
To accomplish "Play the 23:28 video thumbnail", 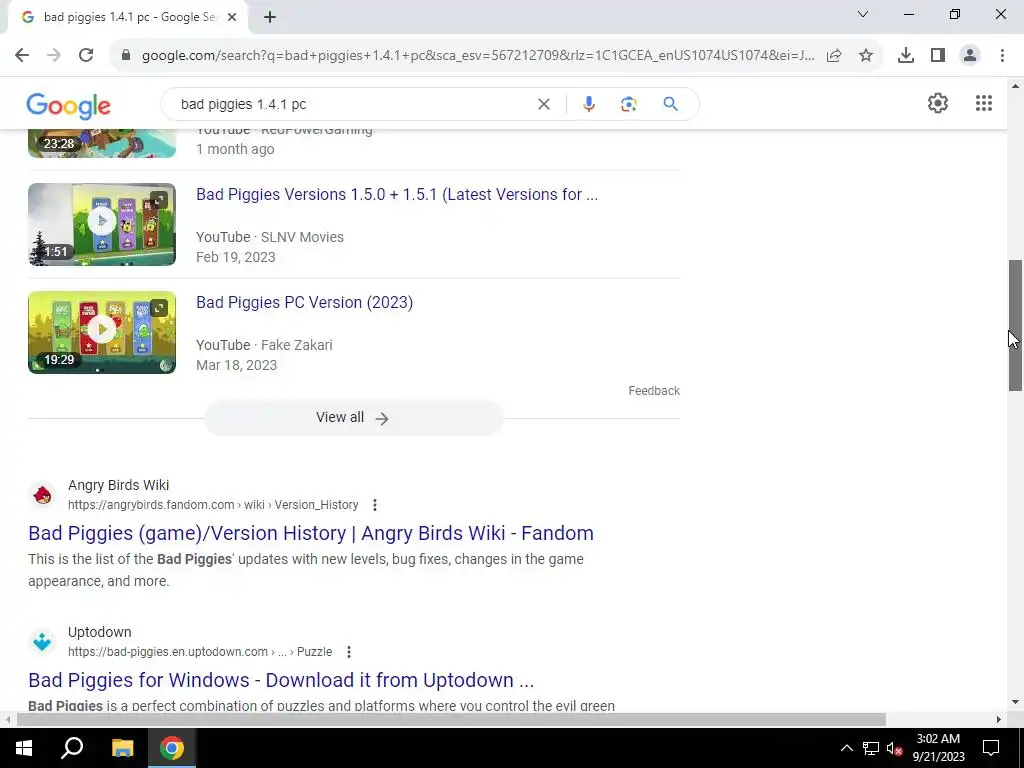I will 102,144.
